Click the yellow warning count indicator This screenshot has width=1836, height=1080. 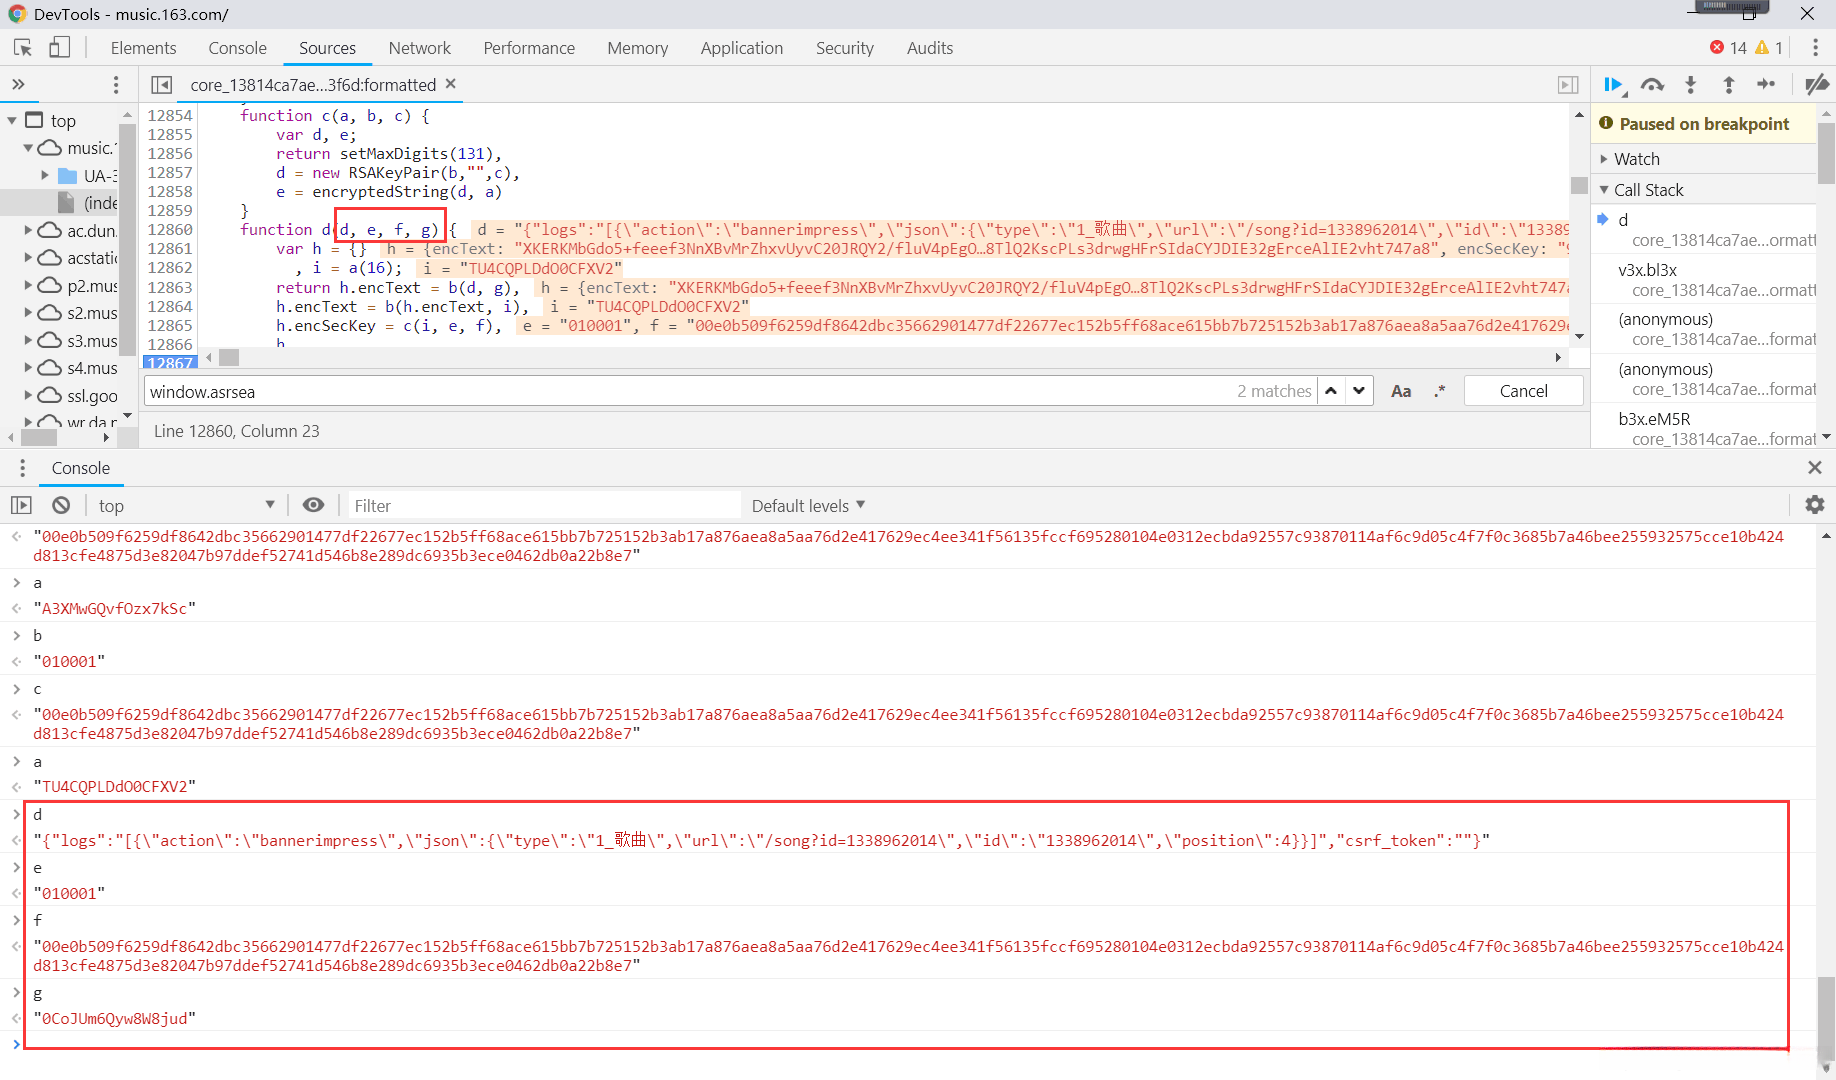[x=1769, y=48]
